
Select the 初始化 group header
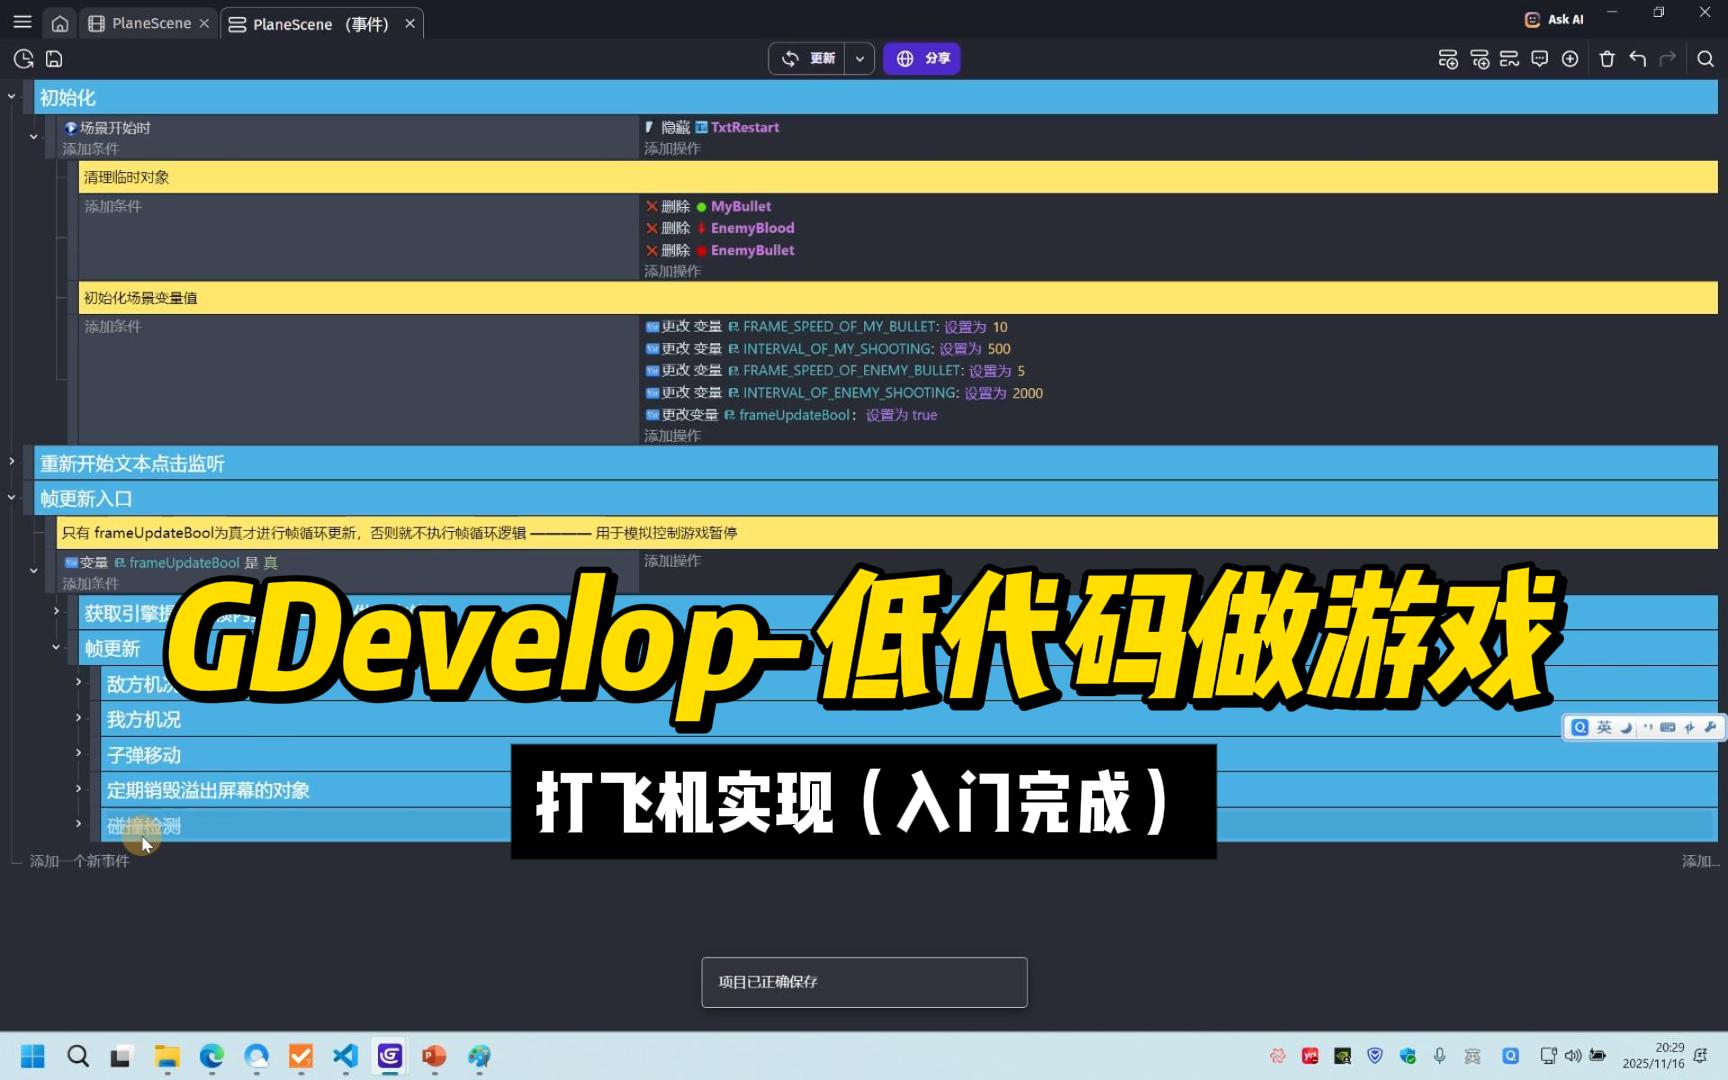[876, 97]
